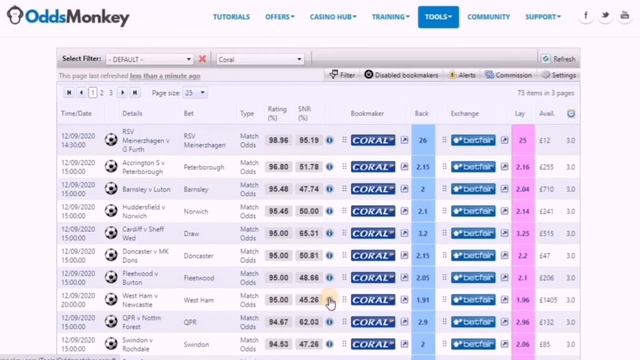Image resolution: width=640 pixels, height=360 pixels.
Task: Open Coral bookmaker link icon for Barnsley row
Action: point(404,189)
